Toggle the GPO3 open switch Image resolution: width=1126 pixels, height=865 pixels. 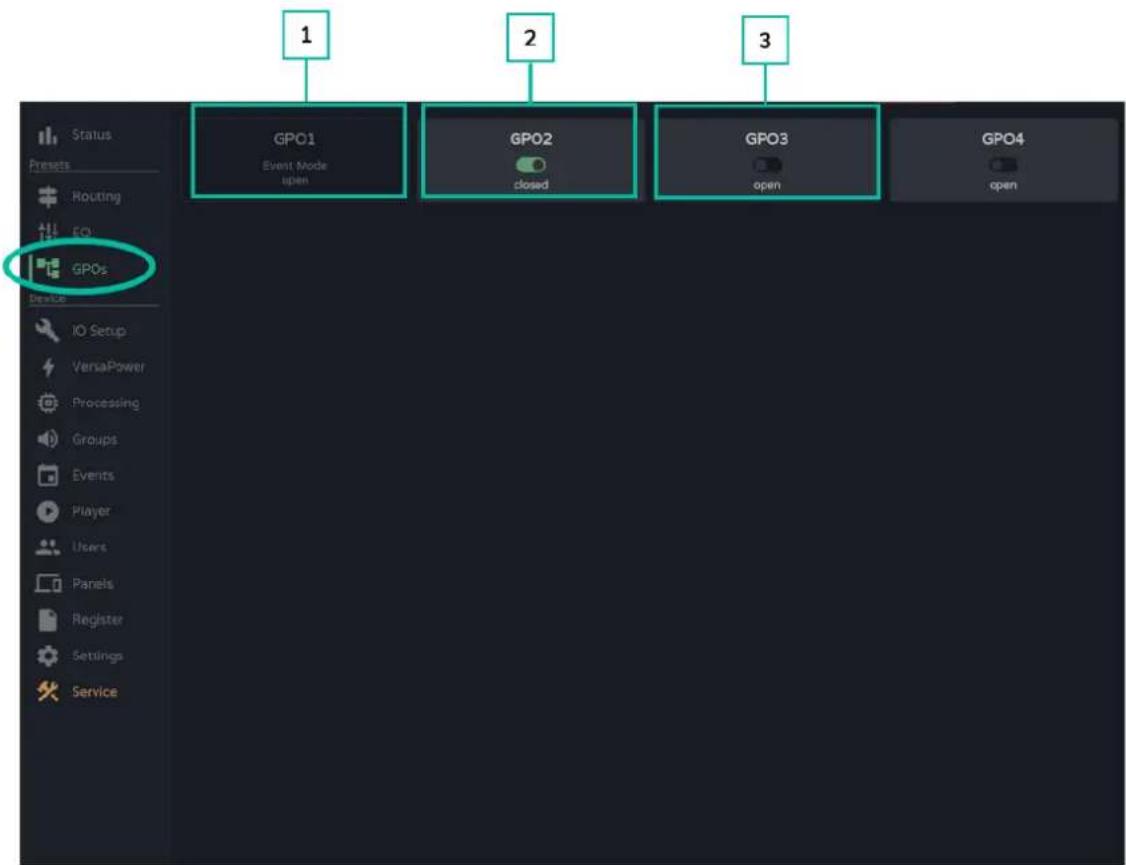pos(767,165)
